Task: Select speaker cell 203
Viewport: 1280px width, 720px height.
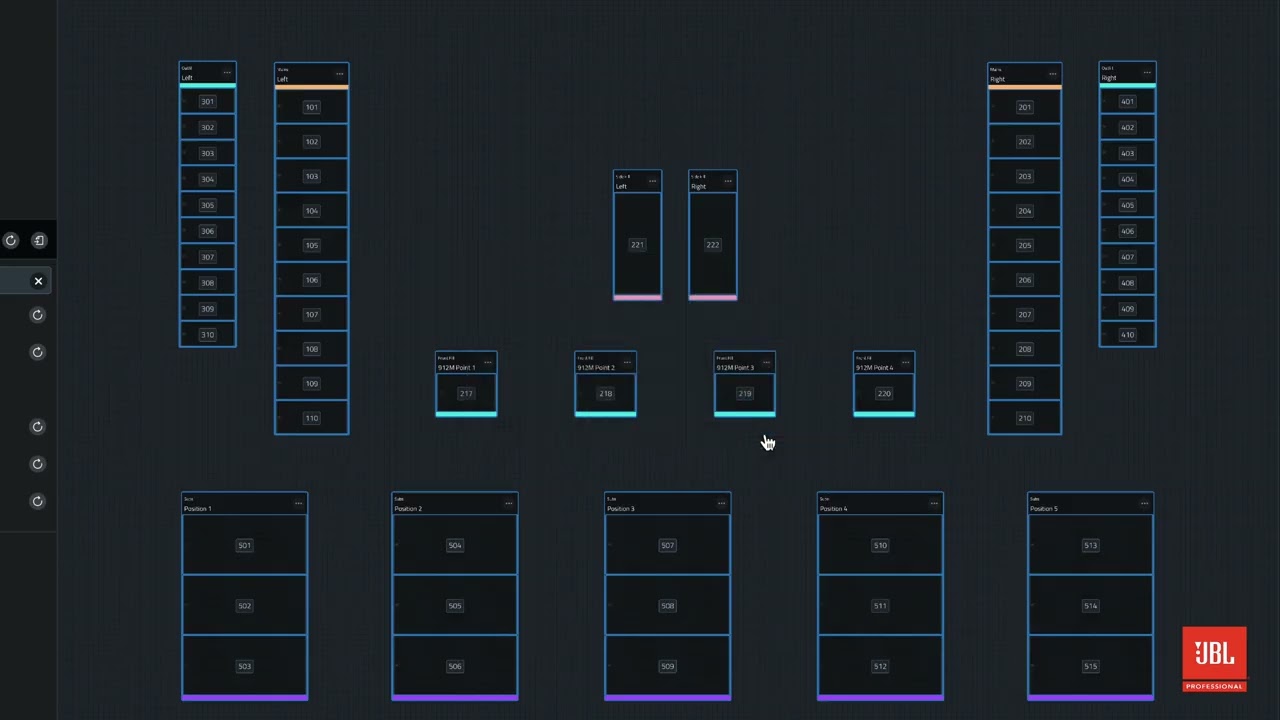Action: point(1024,176)
